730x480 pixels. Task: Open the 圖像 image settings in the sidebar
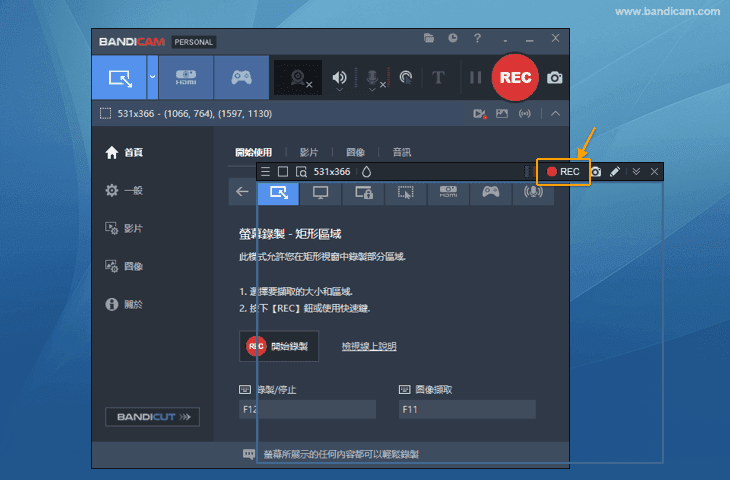[124, 266]
